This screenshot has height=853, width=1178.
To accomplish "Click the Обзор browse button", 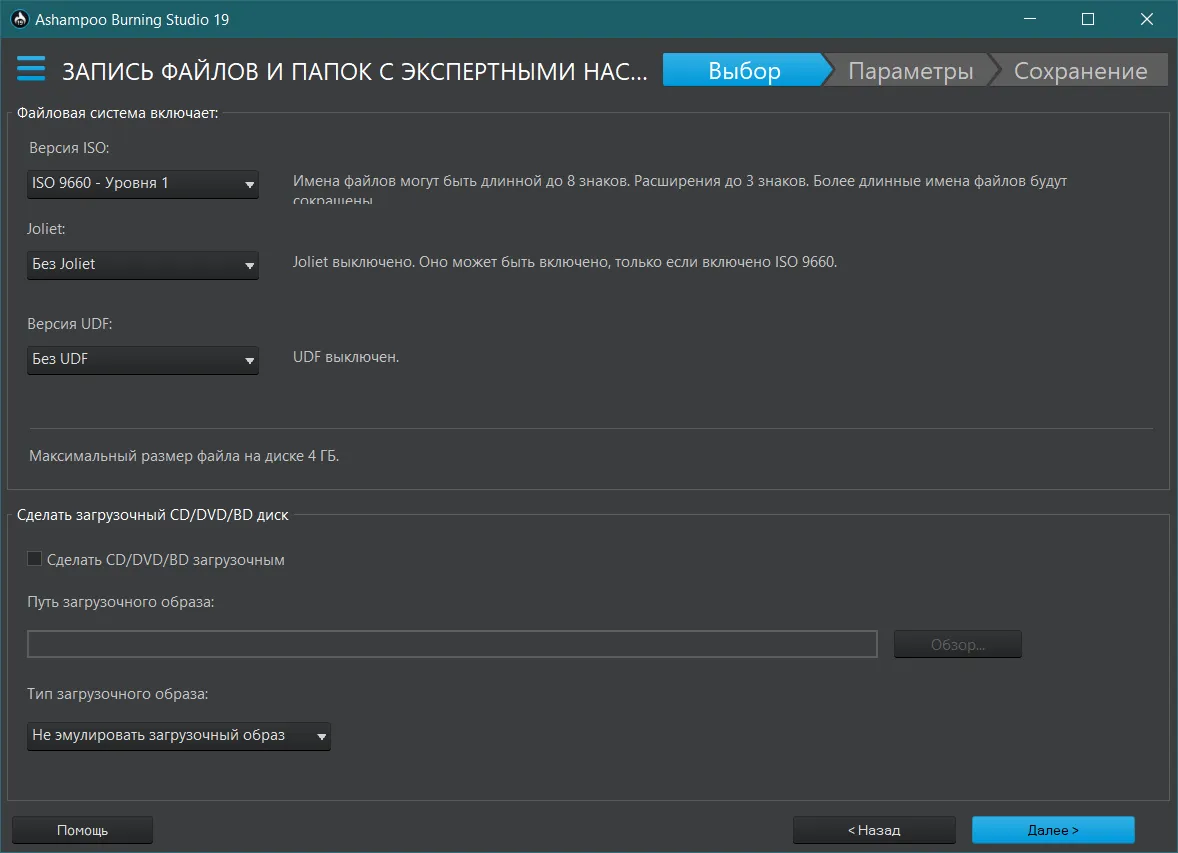I will point(957,645).
